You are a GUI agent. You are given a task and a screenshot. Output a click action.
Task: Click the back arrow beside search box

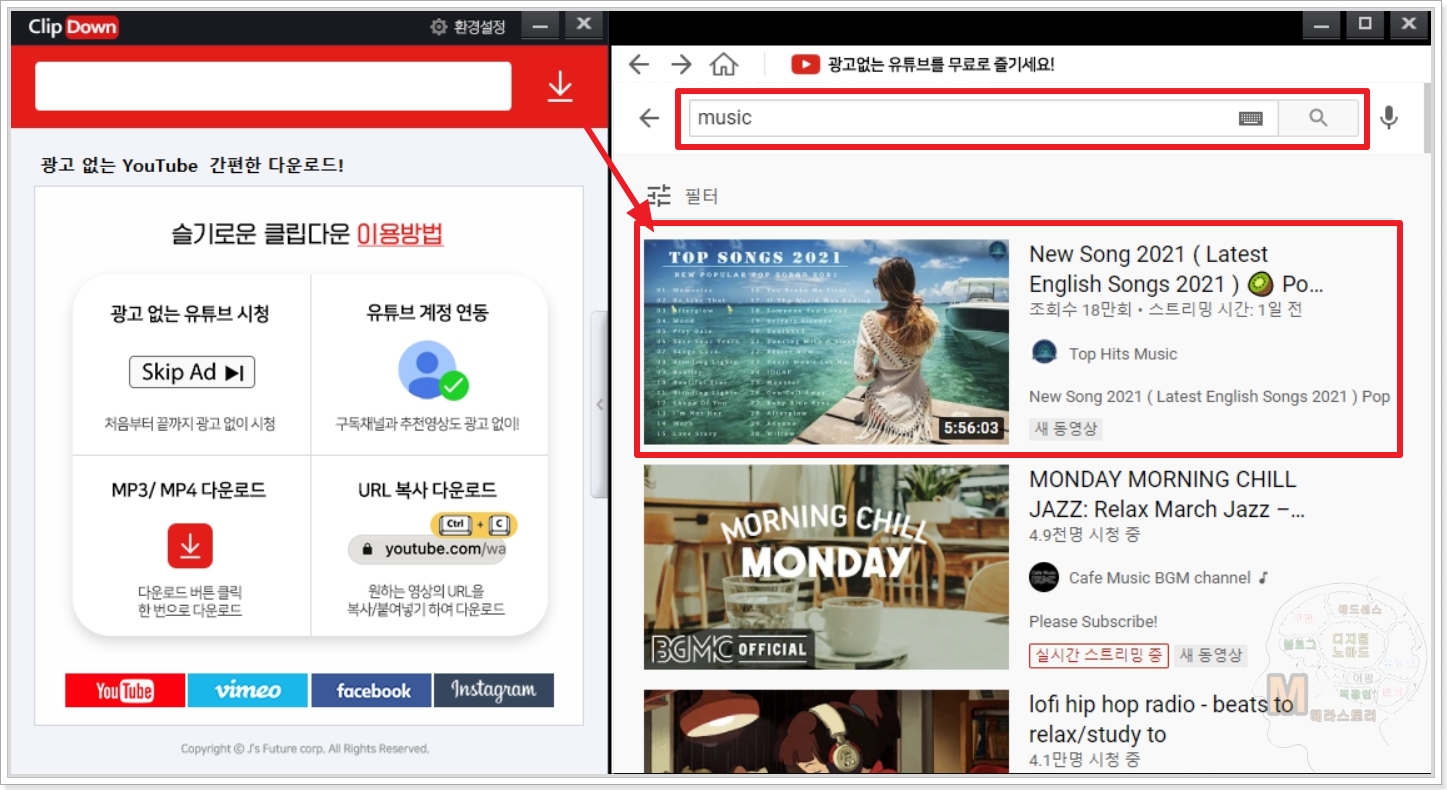point(650,118)
